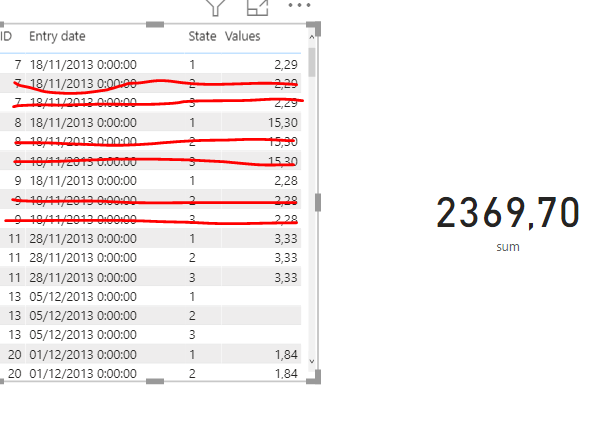The width and height of the screenshot is (610, 428).
Task: Click the 05/12/2013 date in state 2 row
Action: (x=83, y=315)
